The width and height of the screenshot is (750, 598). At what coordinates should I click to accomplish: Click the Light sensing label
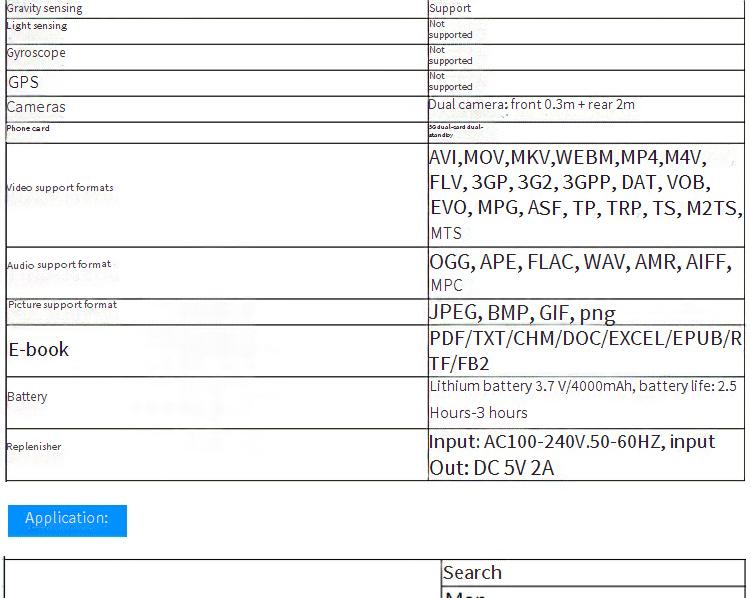[37, 26]
